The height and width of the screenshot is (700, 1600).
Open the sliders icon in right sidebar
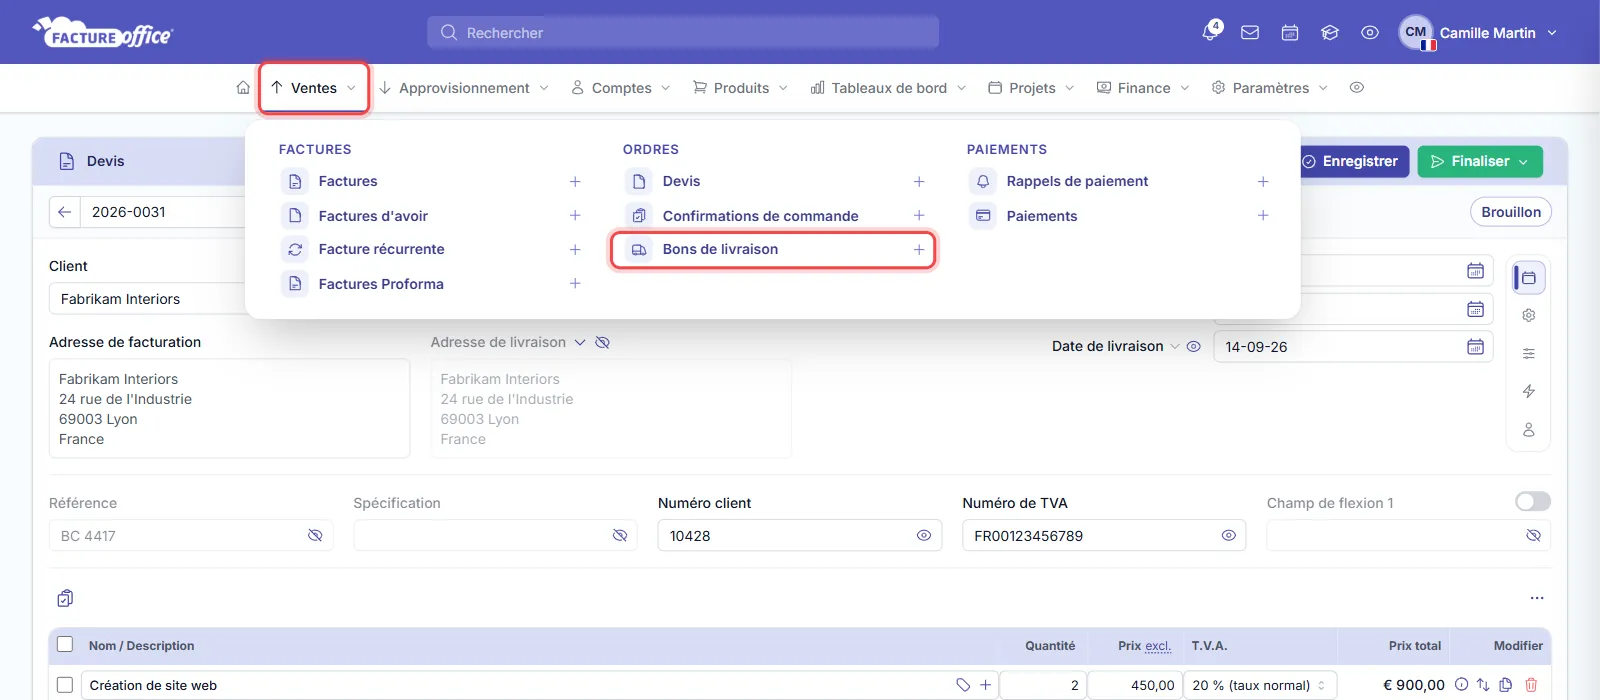tap(1529, 353)
